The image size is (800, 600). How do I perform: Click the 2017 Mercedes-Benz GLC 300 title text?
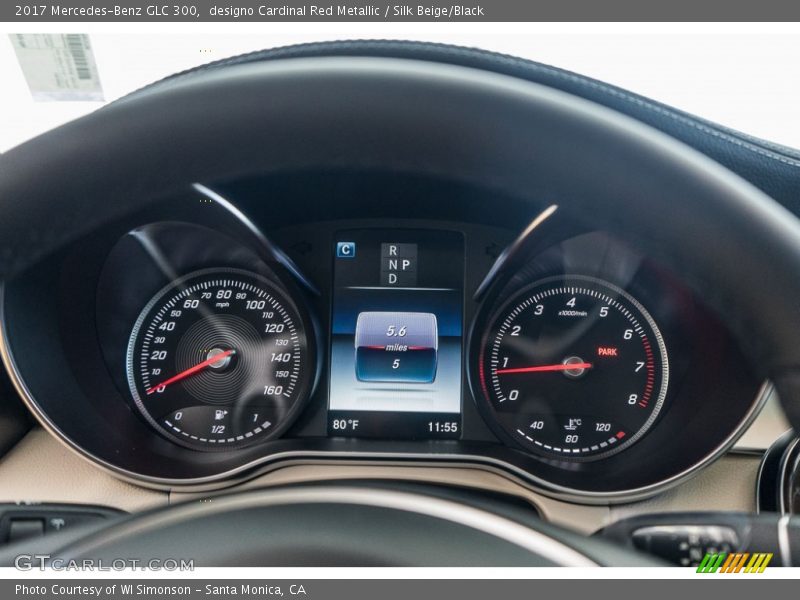click(x=107, y=11)
